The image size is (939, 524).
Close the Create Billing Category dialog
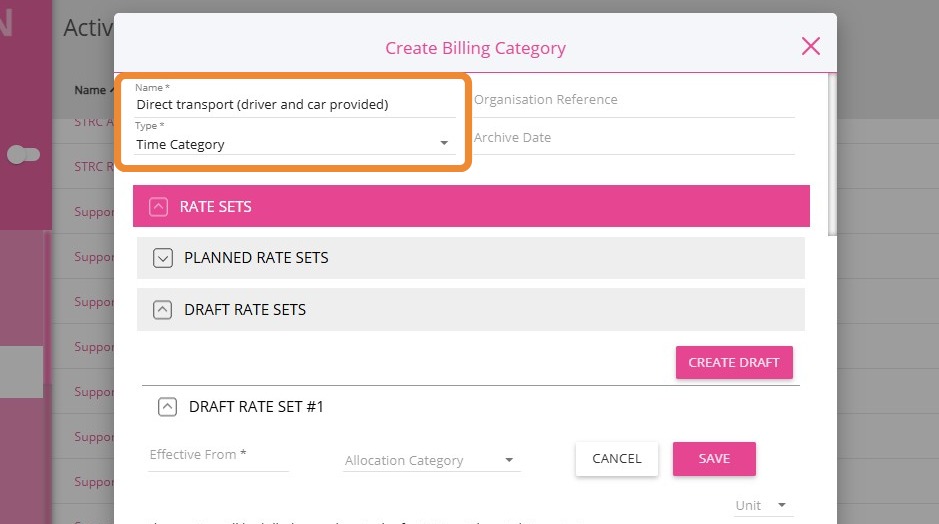pos(810,46)
